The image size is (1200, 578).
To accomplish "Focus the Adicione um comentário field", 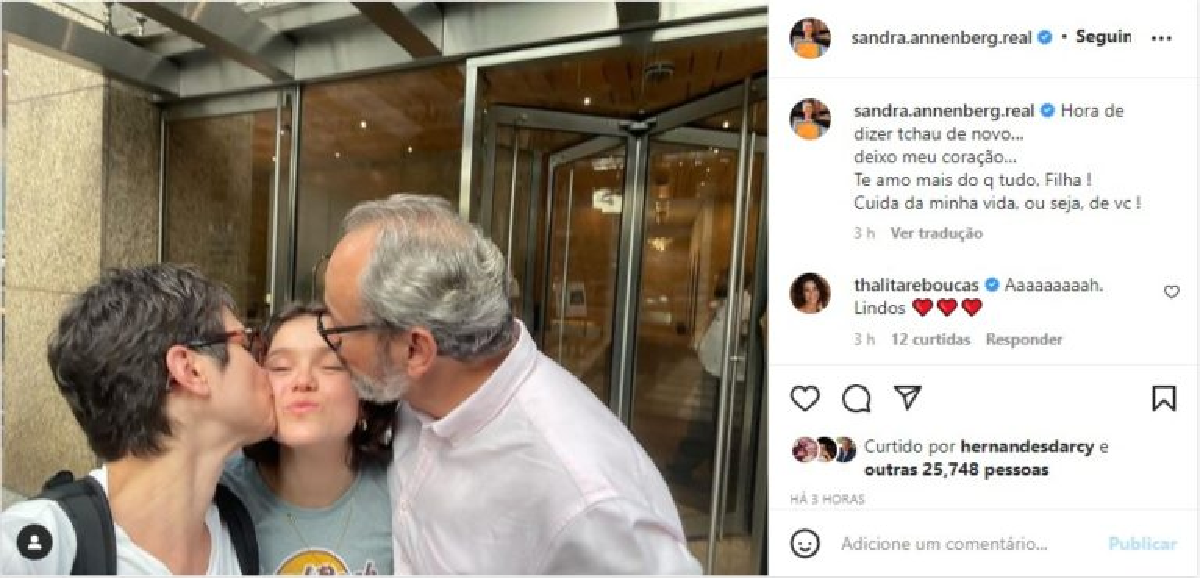I will (x=944, y=544).
